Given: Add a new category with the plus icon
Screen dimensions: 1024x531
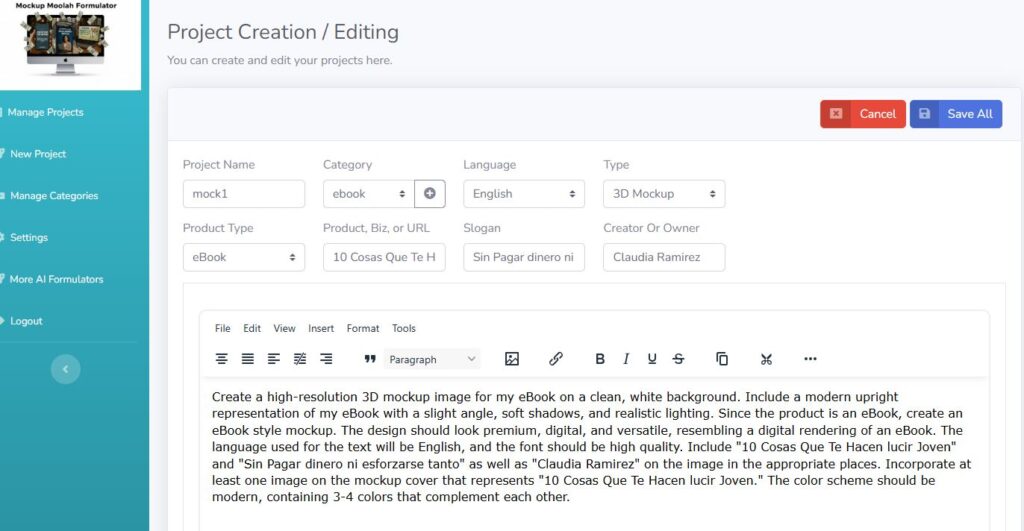Looking at the screenshot, I should [x=430, y=194].
